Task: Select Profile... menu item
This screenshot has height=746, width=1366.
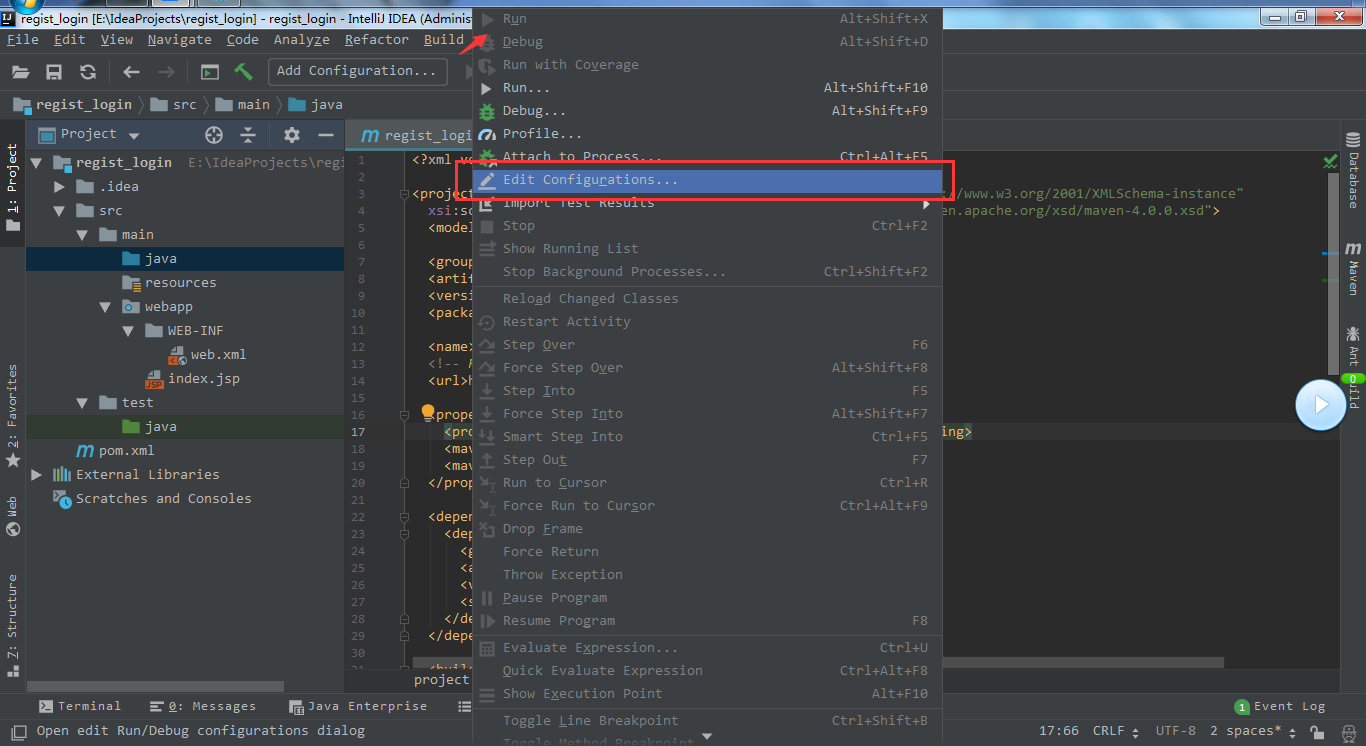Action: point(707,134)
